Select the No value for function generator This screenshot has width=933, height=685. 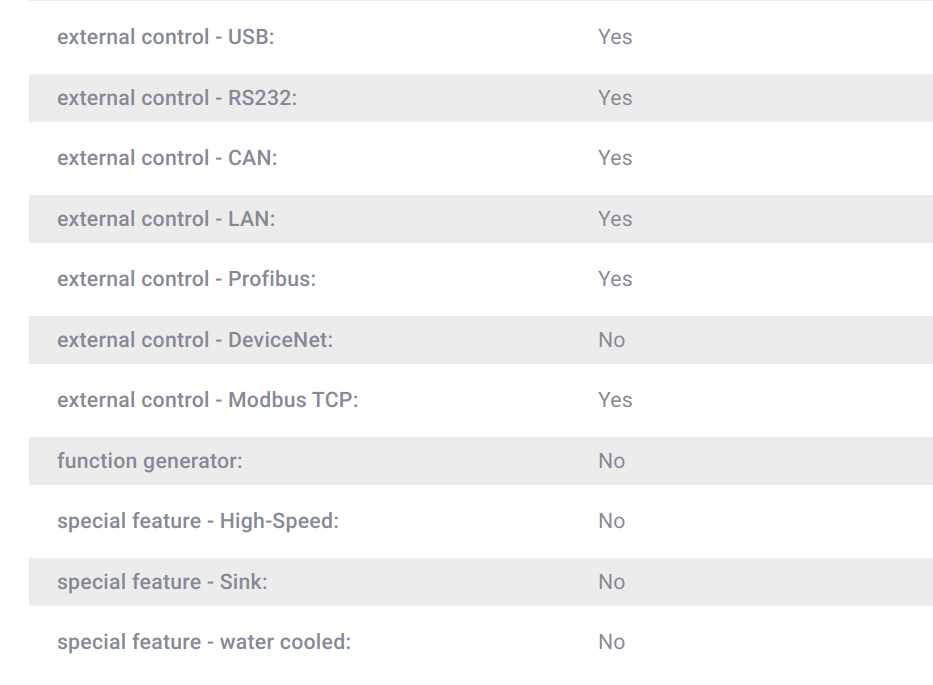pyautogui.click(x=611, y=461)
